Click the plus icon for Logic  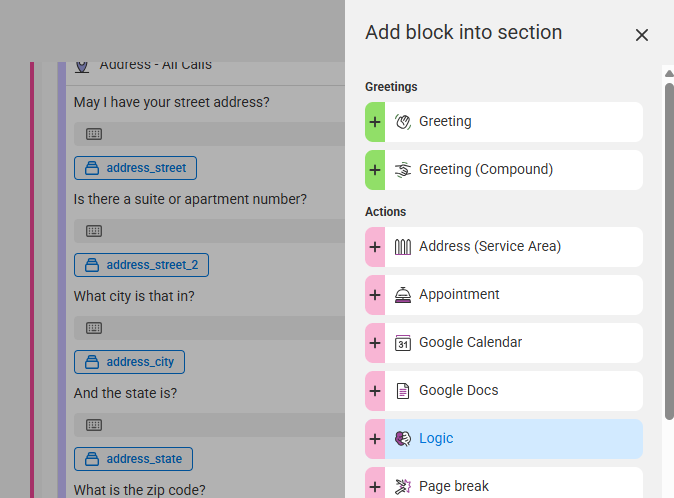coord(375,439)
